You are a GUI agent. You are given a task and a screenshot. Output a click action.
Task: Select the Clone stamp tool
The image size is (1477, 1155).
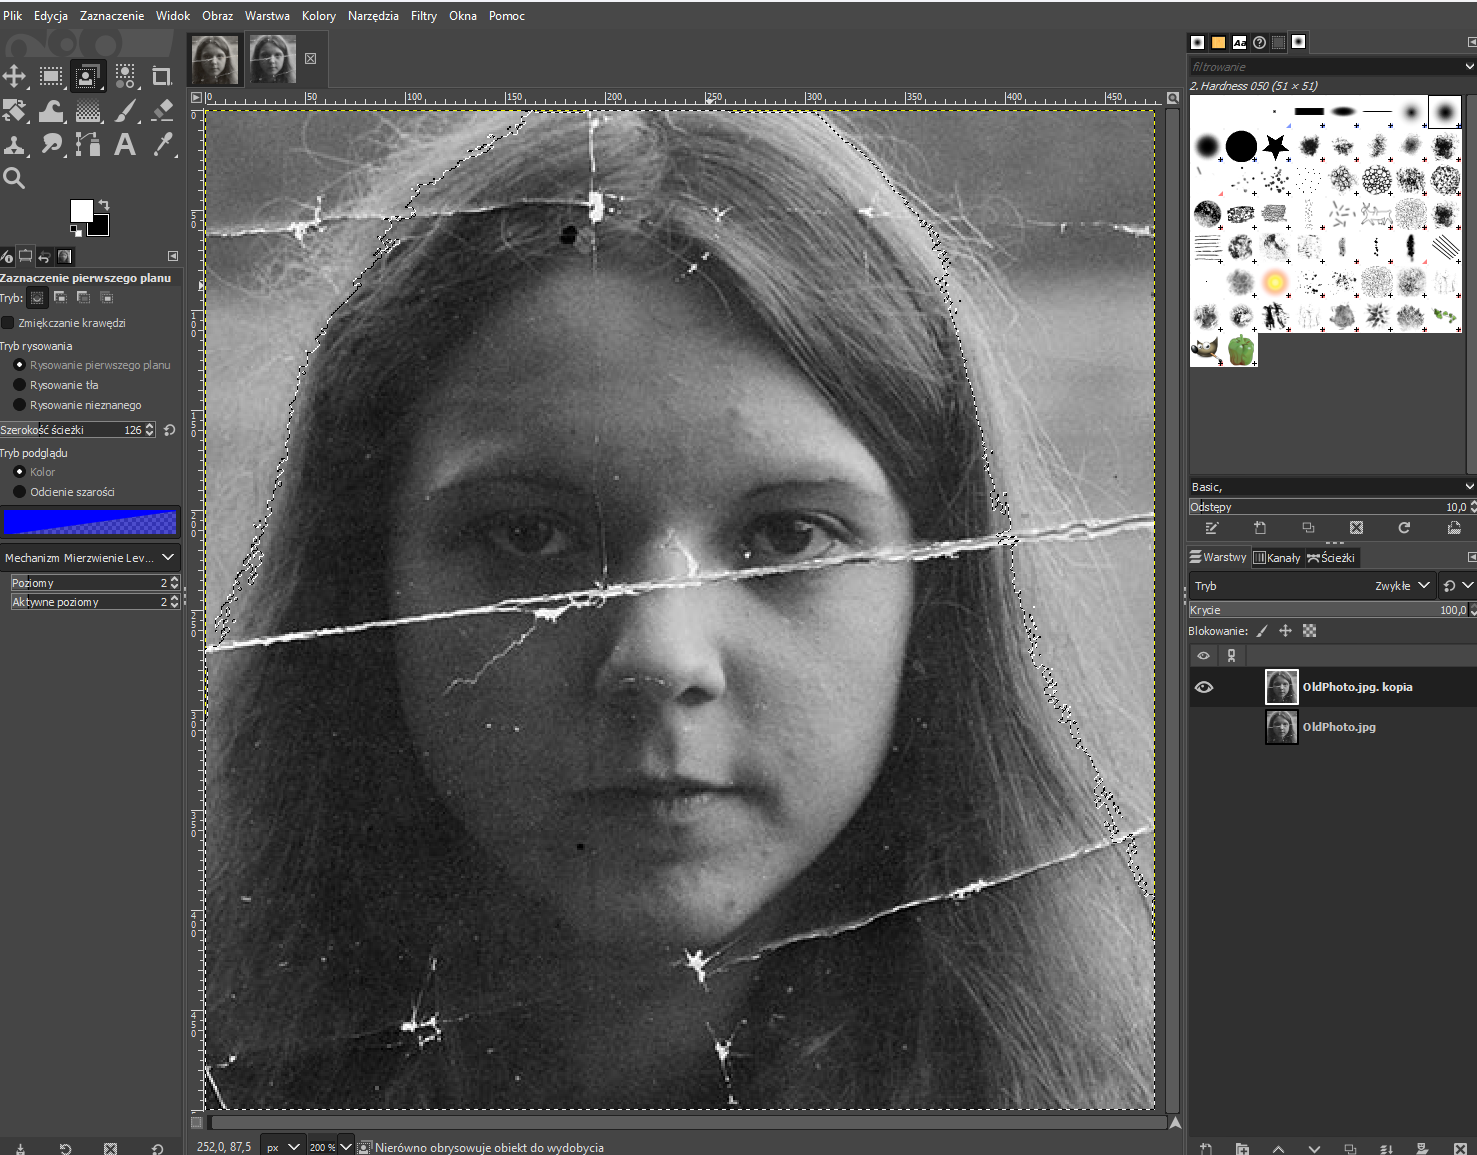(x=14, y=145)
